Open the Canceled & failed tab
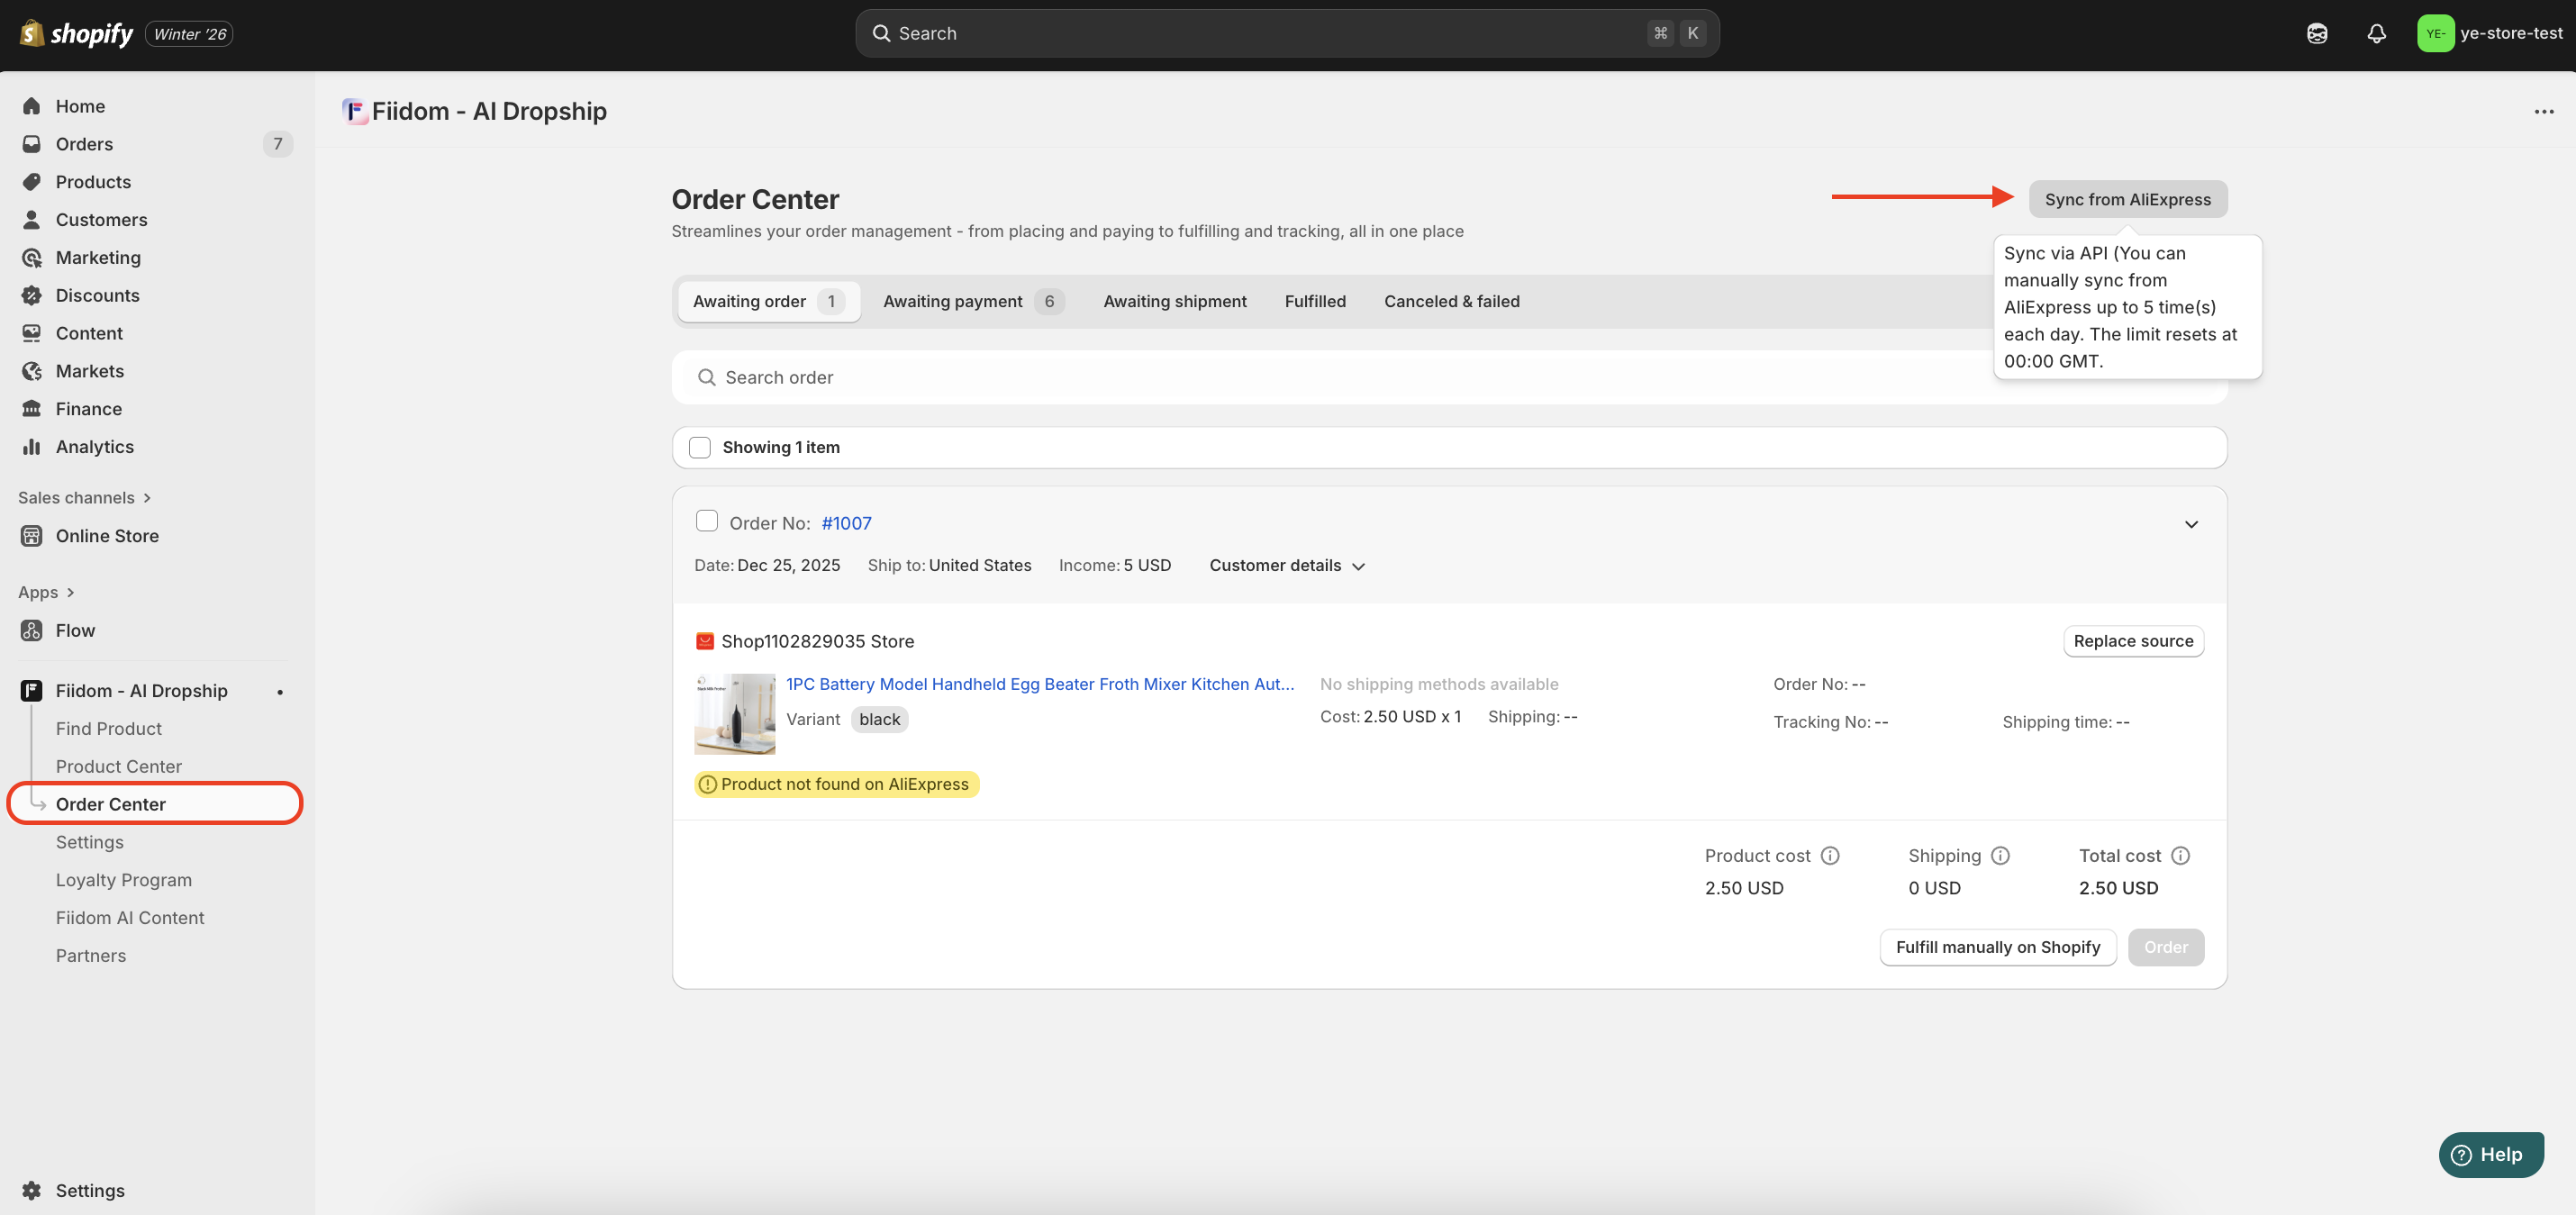 pyautogui.click(x=1451, y=302)
